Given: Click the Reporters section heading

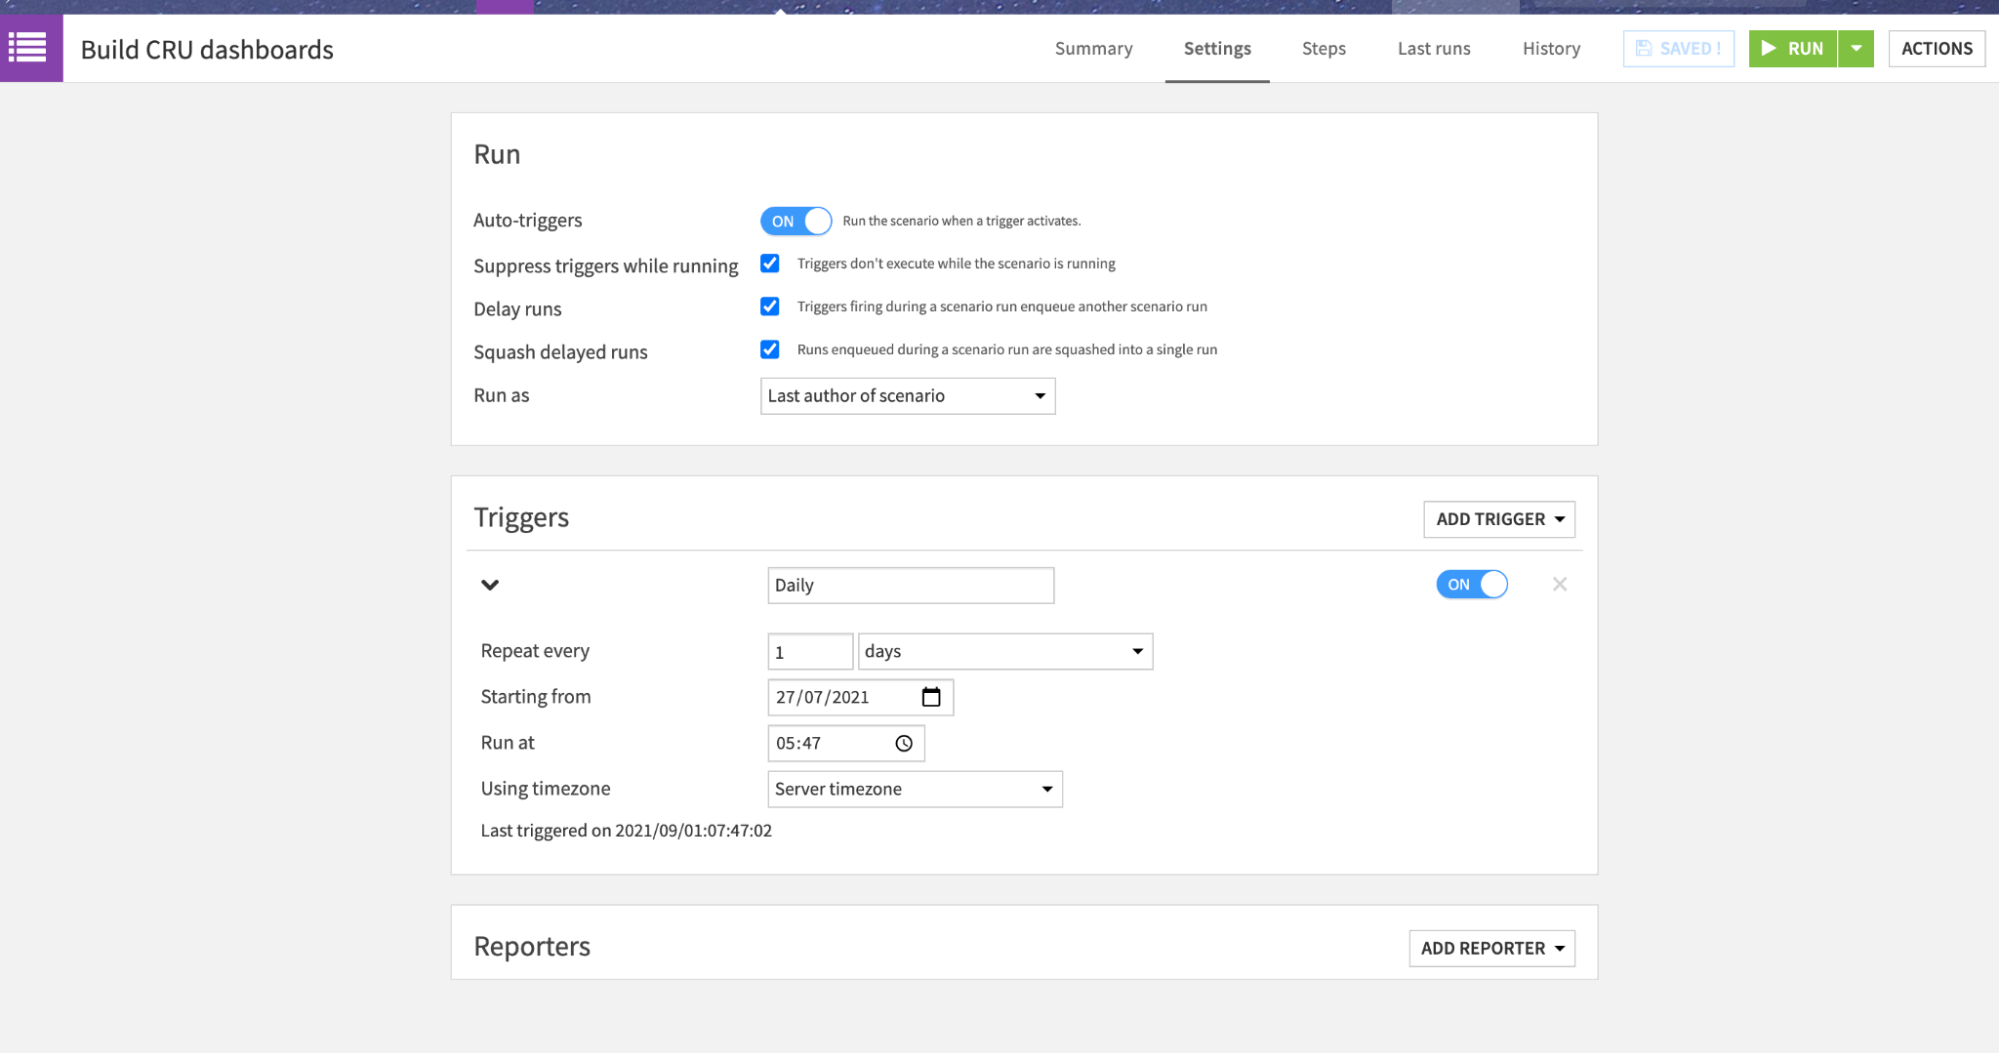Looking at the screenshot, I should click(x=532, y=946).
